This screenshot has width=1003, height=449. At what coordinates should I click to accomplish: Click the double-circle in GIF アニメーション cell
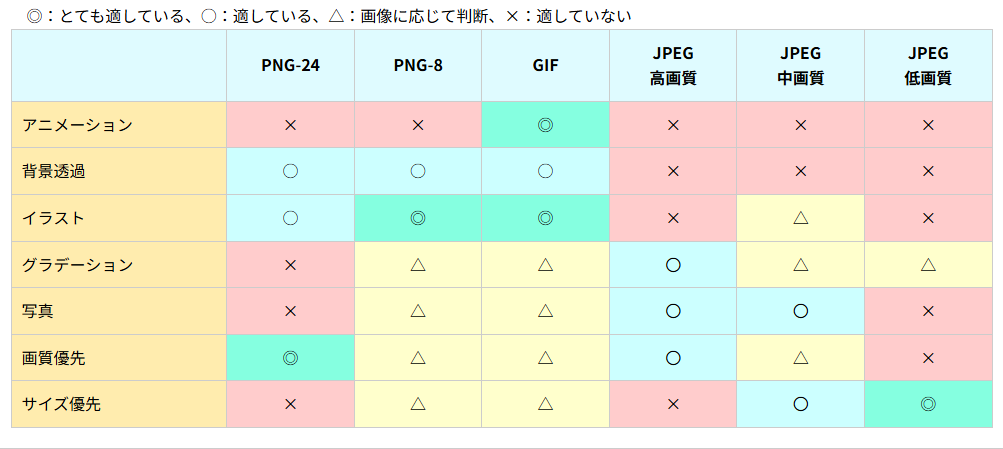coord(545,125)
